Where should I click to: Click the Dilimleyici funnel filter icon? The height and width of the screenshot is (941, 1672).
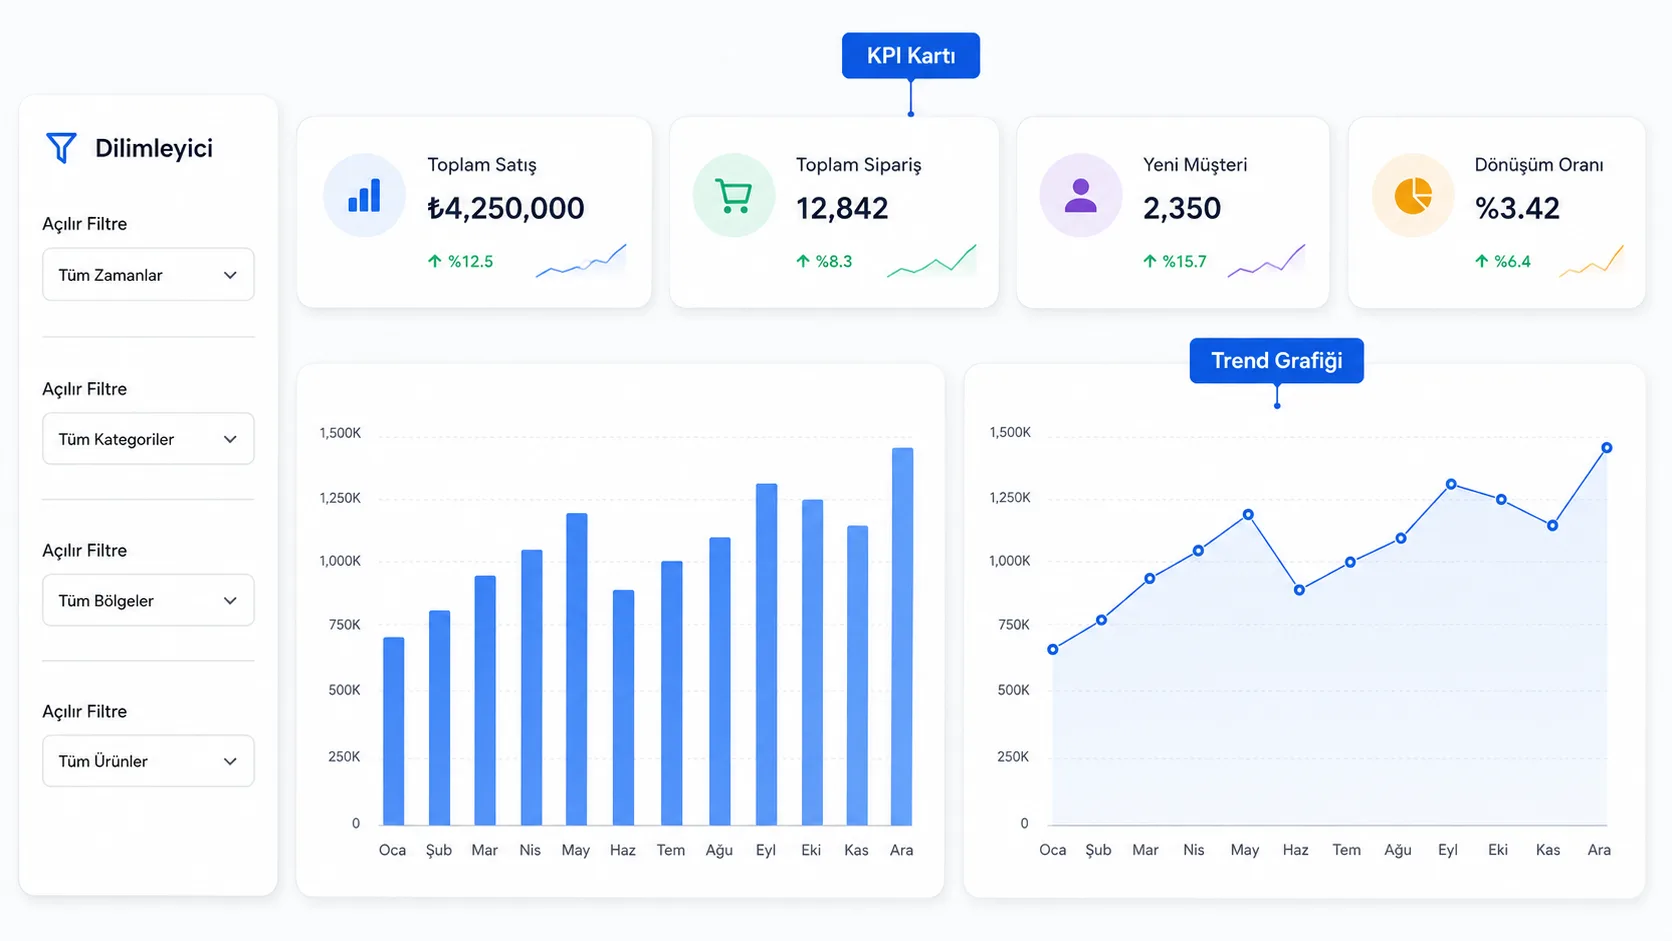[61, 148]
